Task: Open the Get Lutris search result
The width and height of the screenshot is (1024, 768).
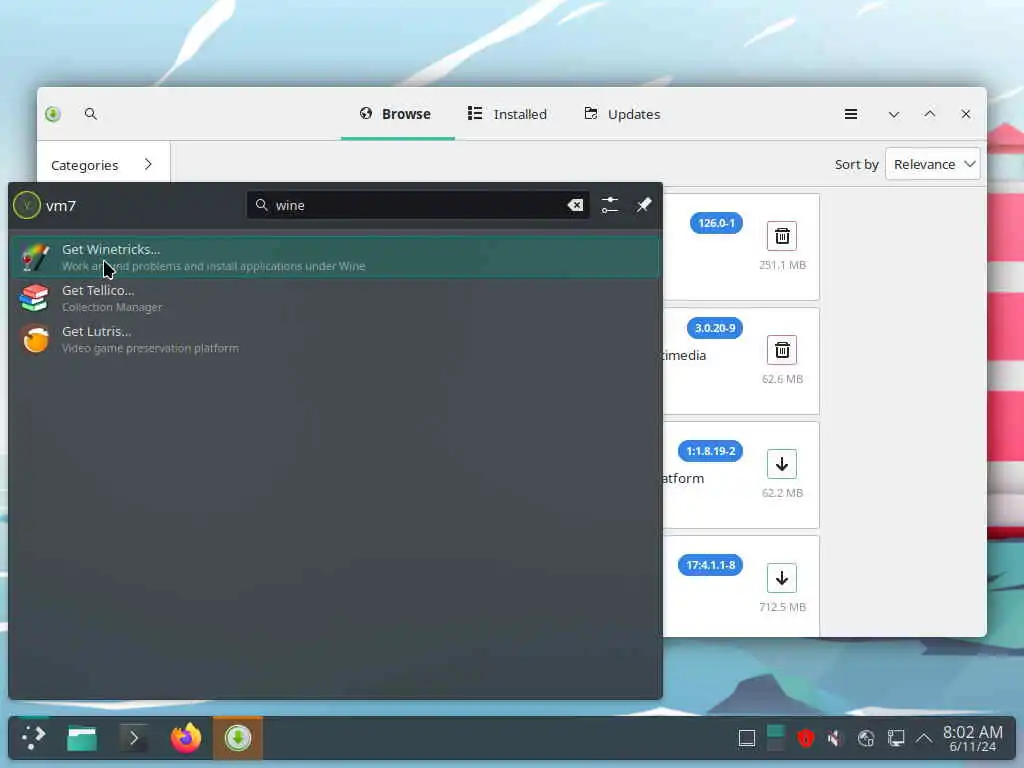Action: 336,340
